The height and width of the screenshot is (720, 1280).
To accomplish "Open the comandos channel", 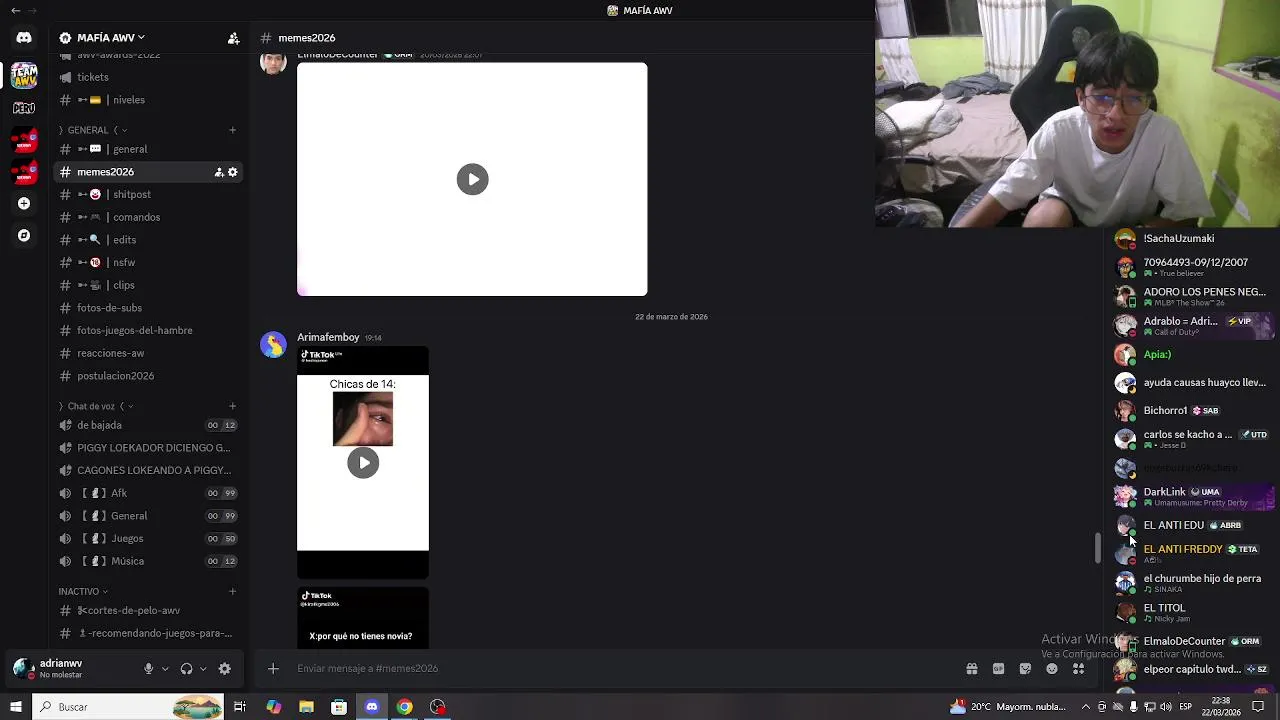I will pos(148,217).
